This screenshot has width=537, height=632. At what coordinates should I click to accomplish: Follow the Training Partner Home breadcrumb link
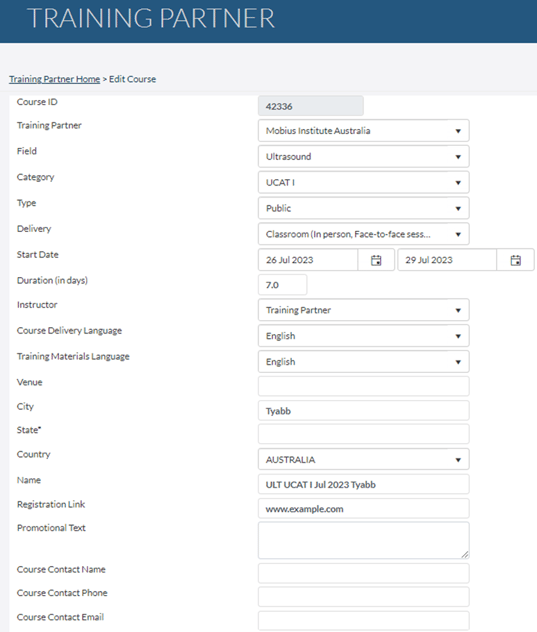pyautogui.click(x=54, y=79)
